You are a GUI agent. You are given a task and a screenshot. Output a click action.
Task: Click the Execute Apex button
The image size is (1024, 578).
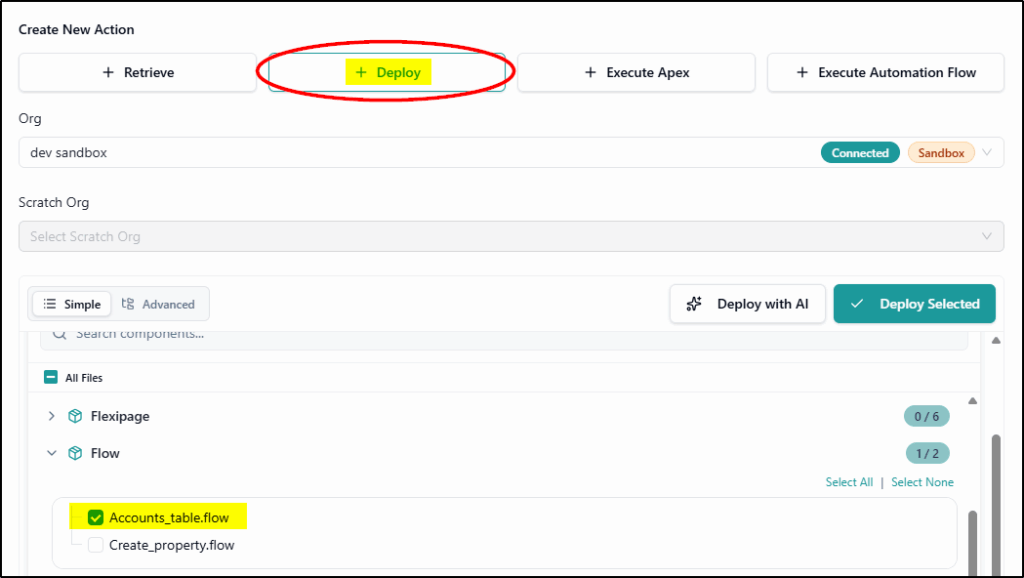636,73
